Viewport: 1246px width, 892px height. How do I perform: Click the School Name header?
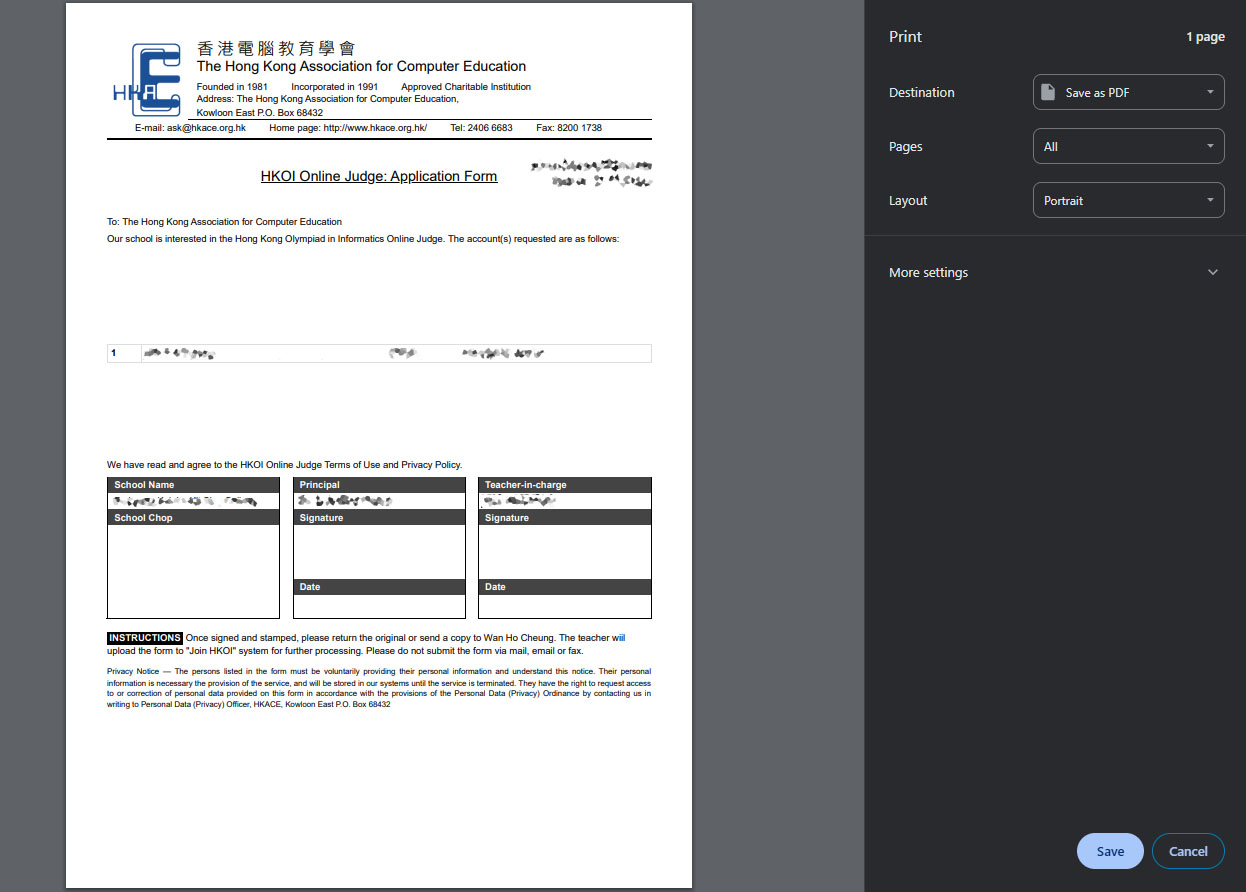tap(193, 485)
